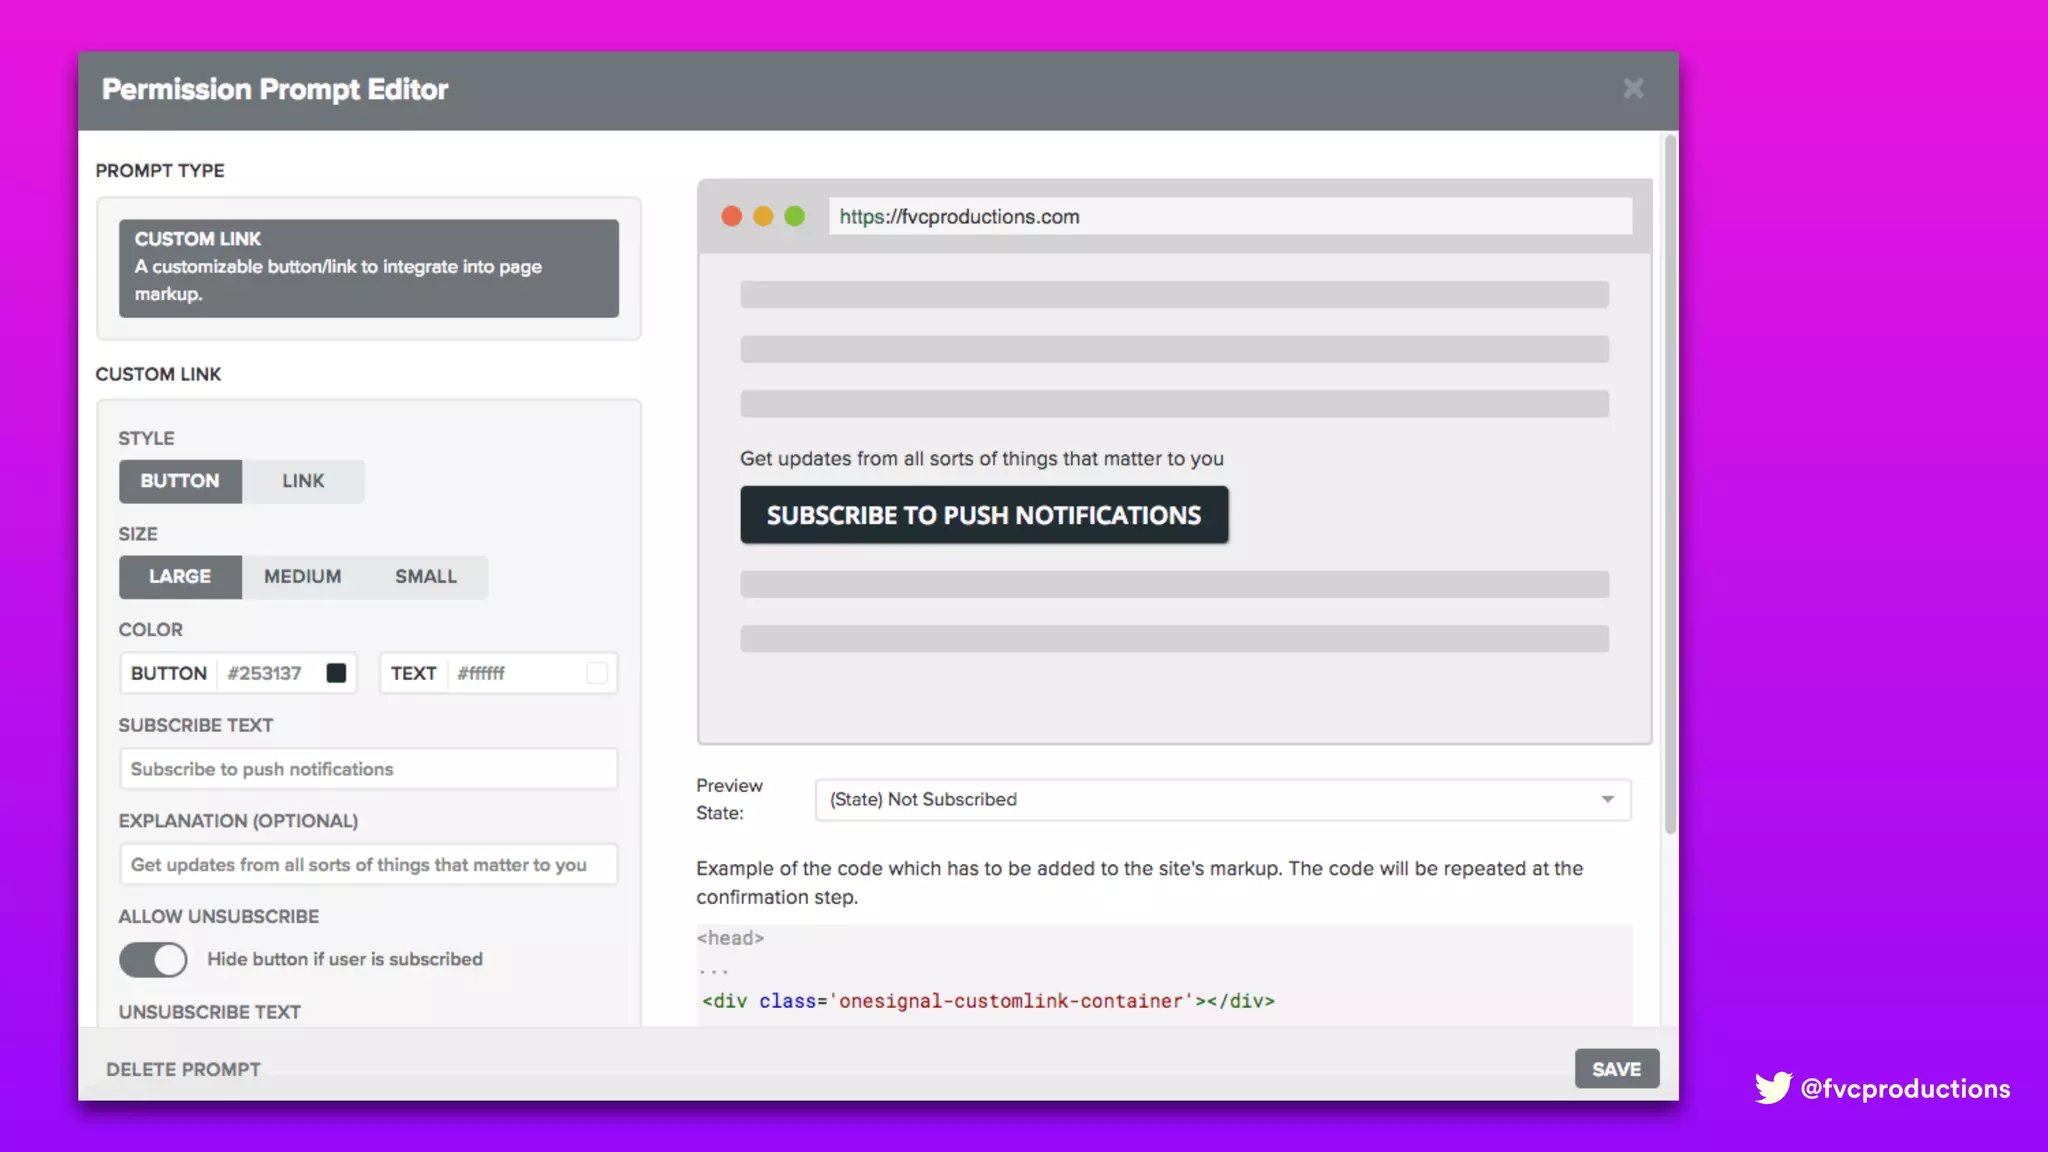Image resolution: width=2048 pixels, height=1152 pixels.
Task: Close the Permission Prompt Editor dialog
Action: pos(1633,89)
